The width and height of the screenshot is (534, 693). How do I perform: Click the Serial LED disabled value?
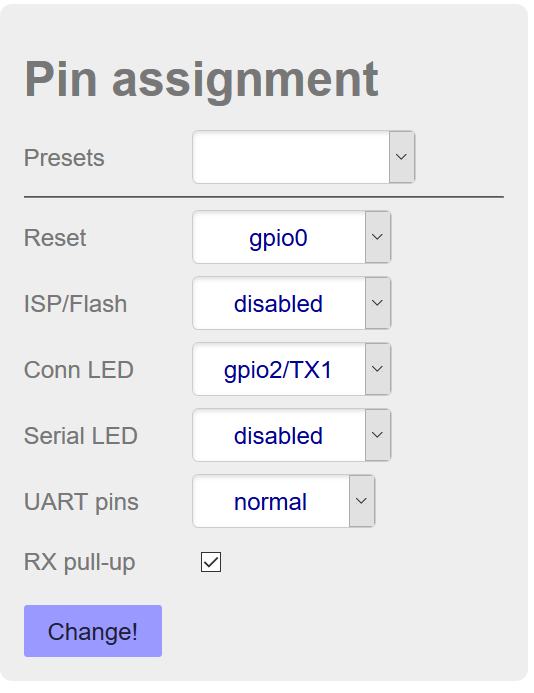[x=279, y=435]
